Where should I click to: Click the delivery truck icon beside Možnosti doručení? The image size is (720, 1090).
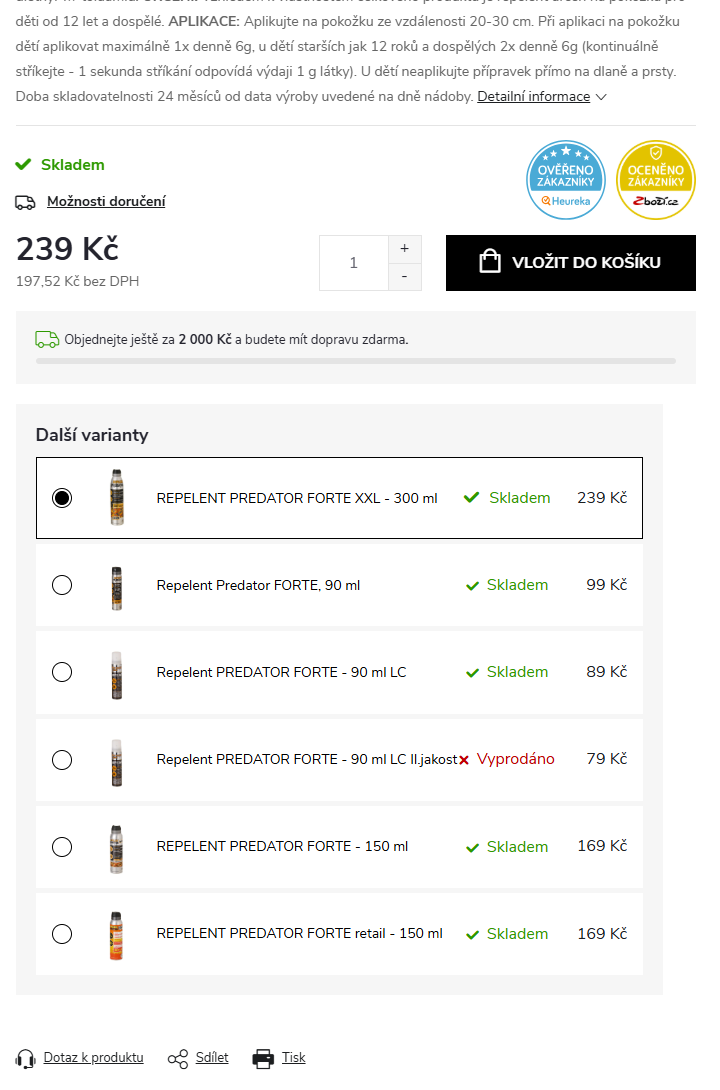(25, 202)
